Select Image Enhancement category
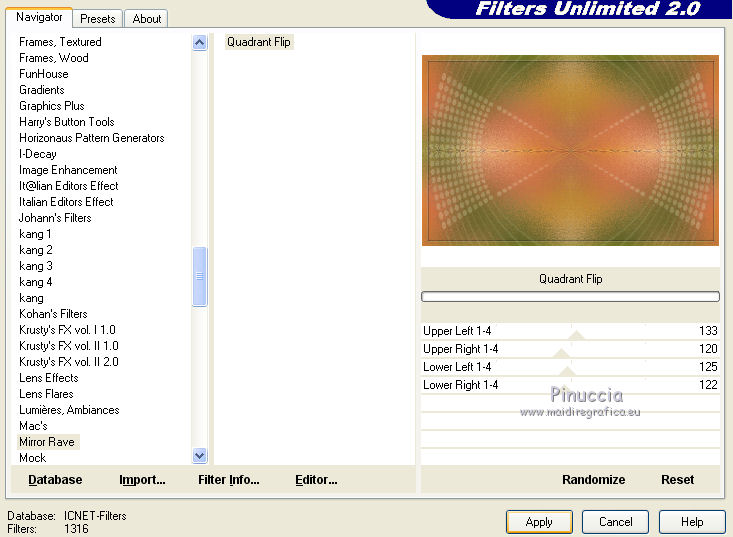This screenshot has height=537, width=733. [68, 170]
